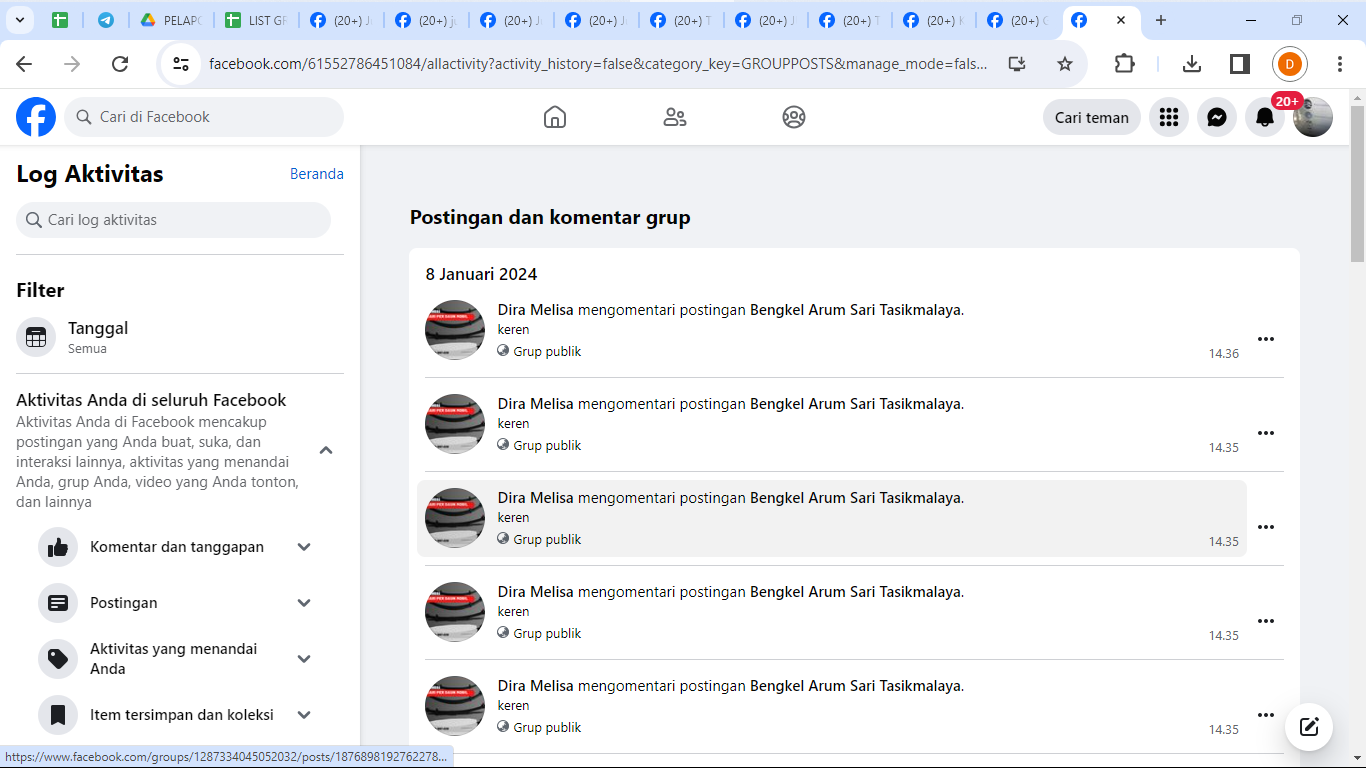Go to the Facebook Home feed icon
This screenshot has width=1366, height=768.
[555, 117]
